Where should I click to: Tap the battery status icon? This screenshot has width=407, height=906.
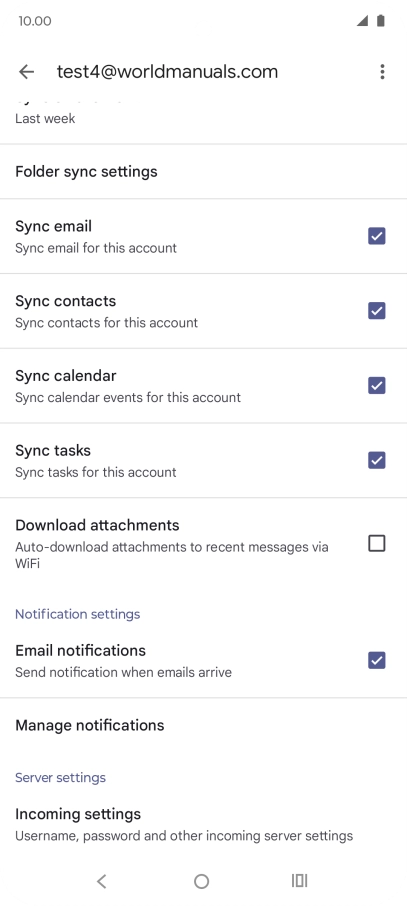pyautogui.click(x=380, y=21)
